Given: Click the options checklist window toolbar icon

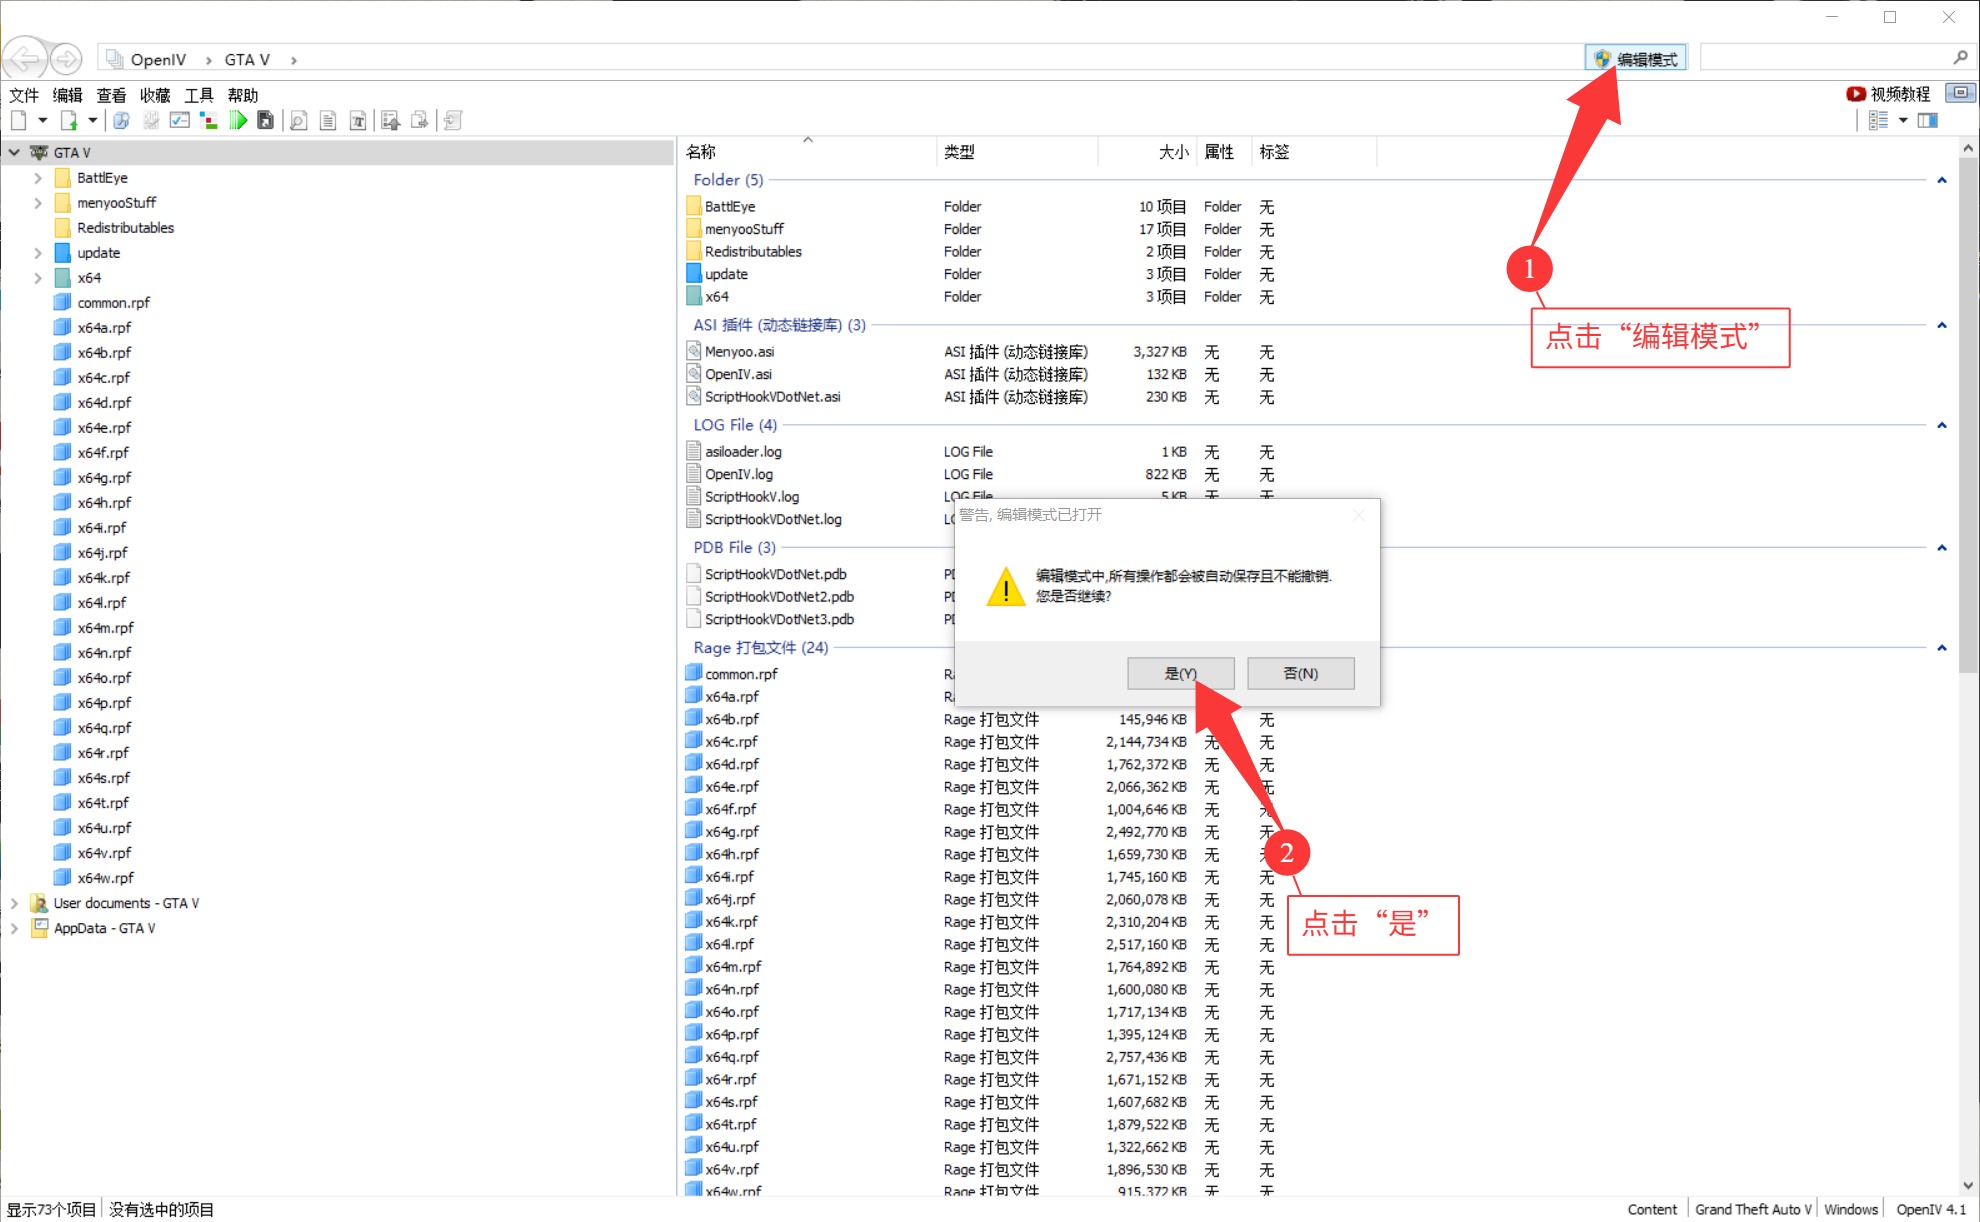Looking at the screenshot, I should [x=180, y=121].
